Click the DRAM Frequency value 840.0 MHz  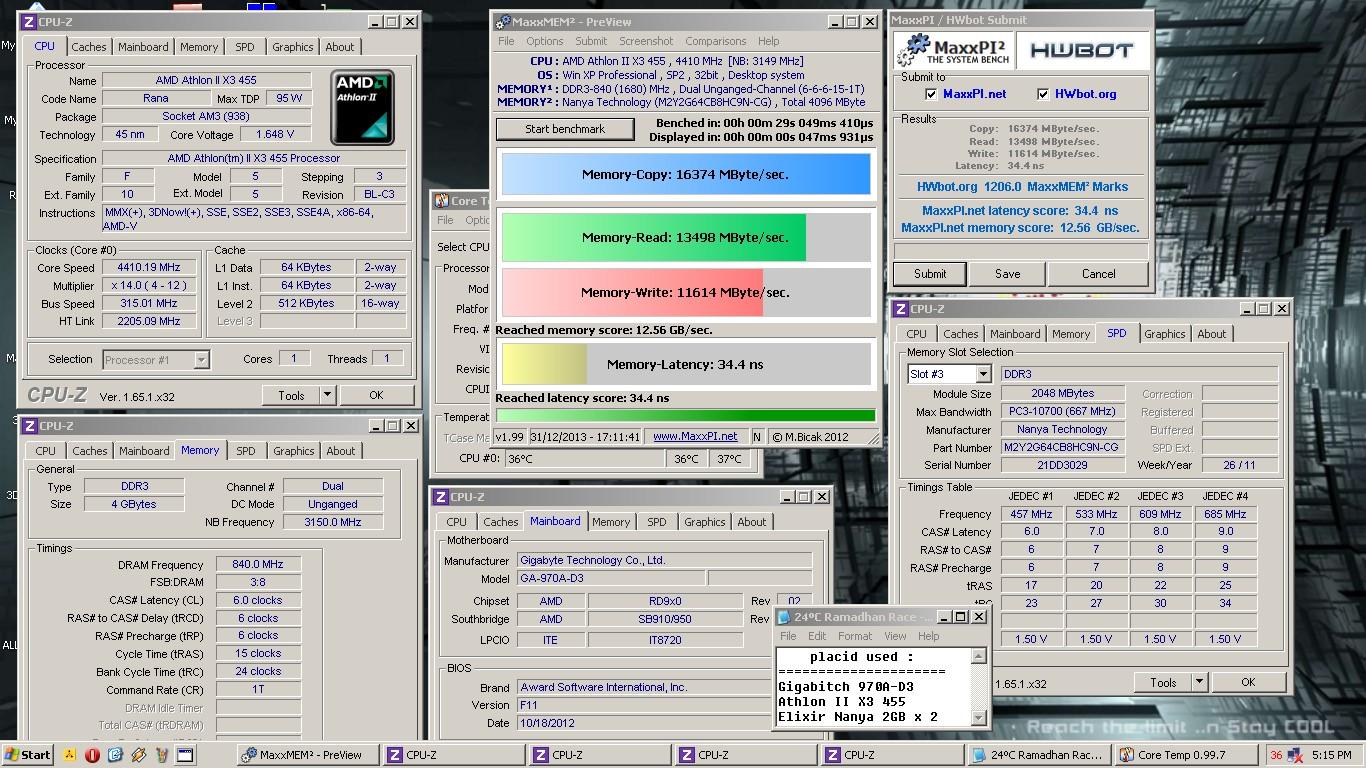click(x=258, y=565)
